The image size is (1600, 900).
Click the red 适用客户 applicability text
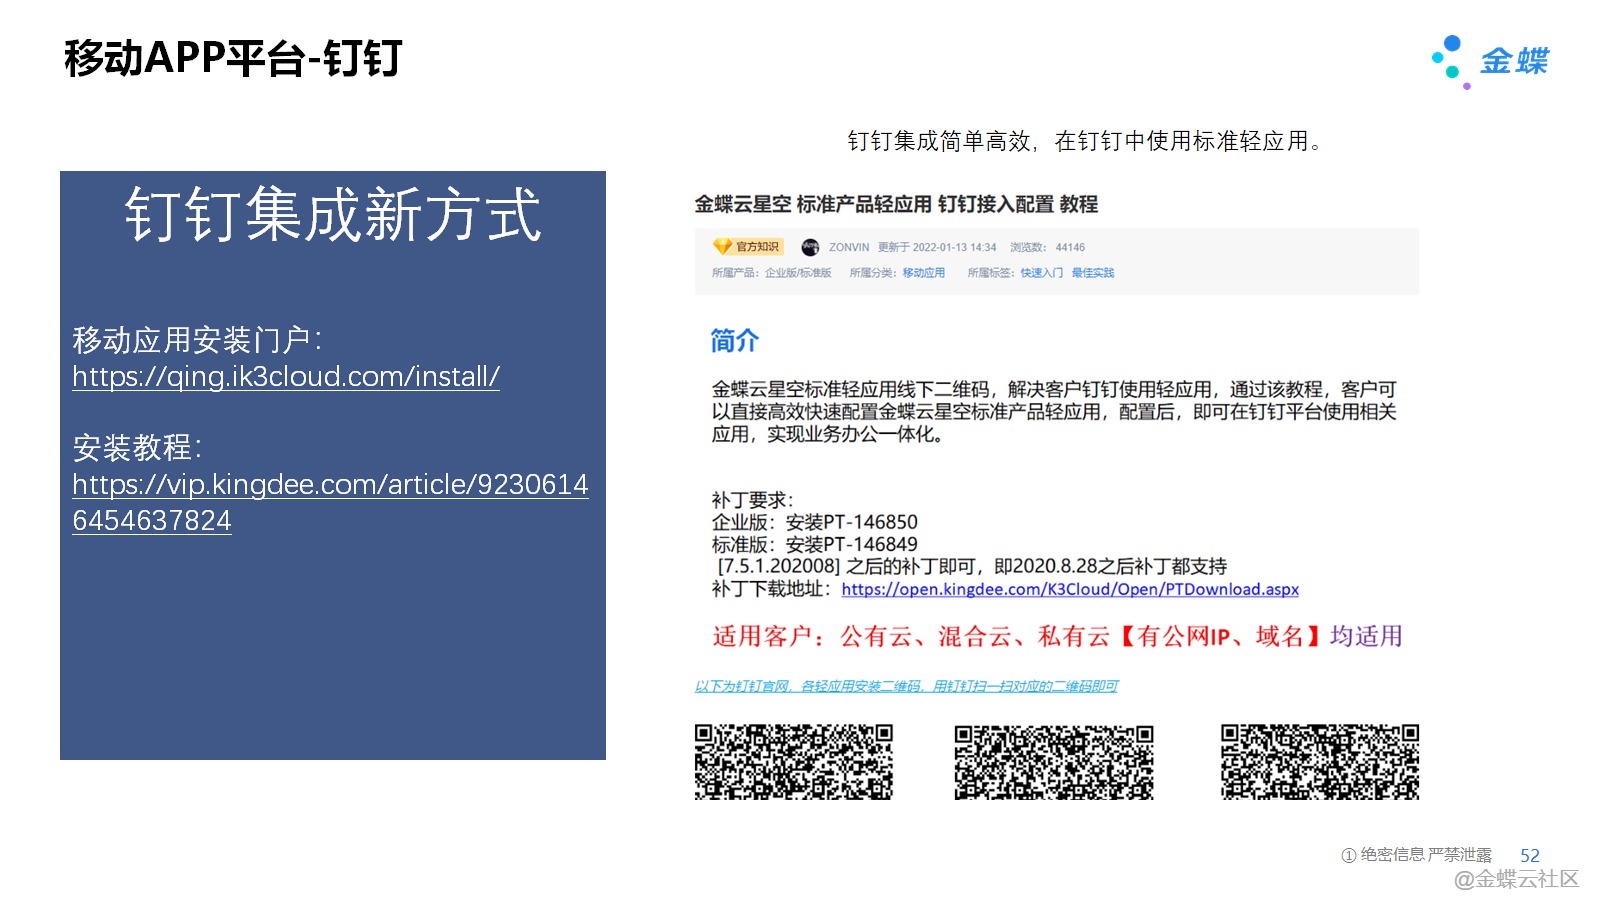[1056, 636]
